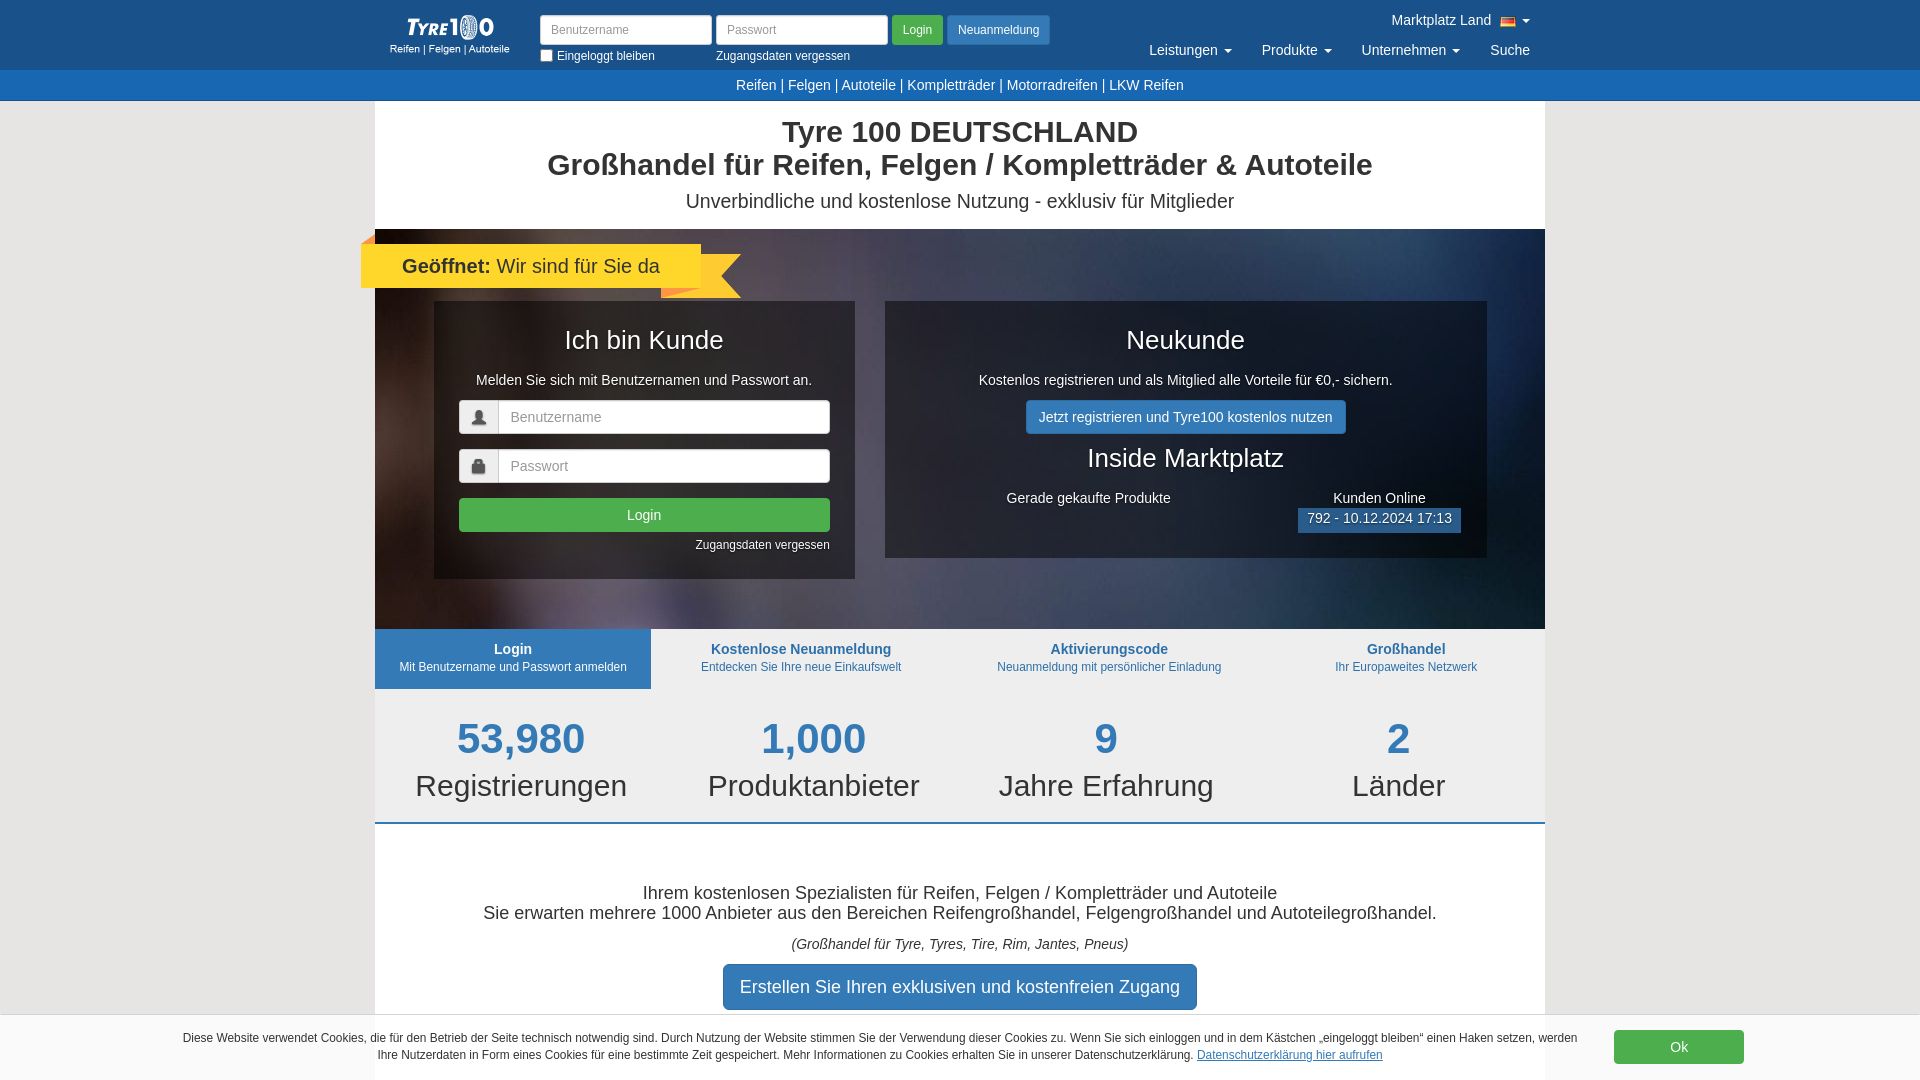The width and height of the screenshot is (1920, 1080).
Task: Click the Geöffnet: Wir sind für Sie da banner
Action: pos(531,266)
